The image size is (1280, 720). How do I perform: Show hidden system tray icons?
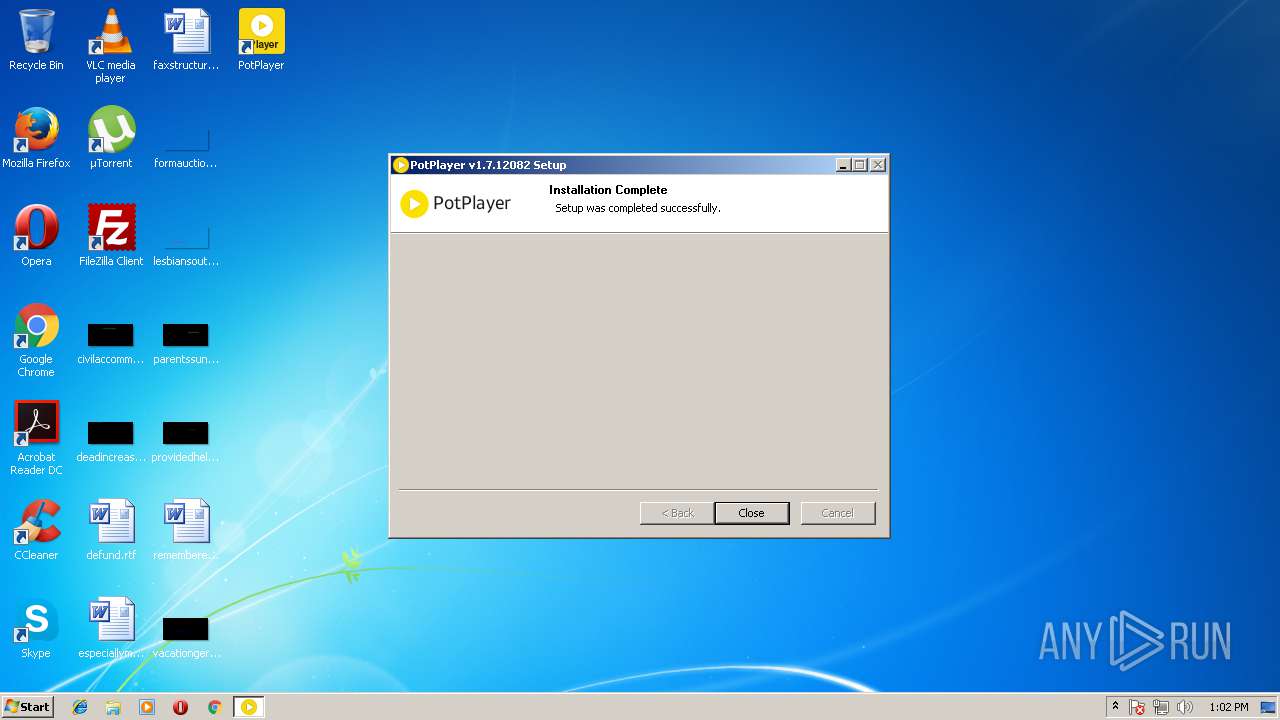pos(1115,707)
